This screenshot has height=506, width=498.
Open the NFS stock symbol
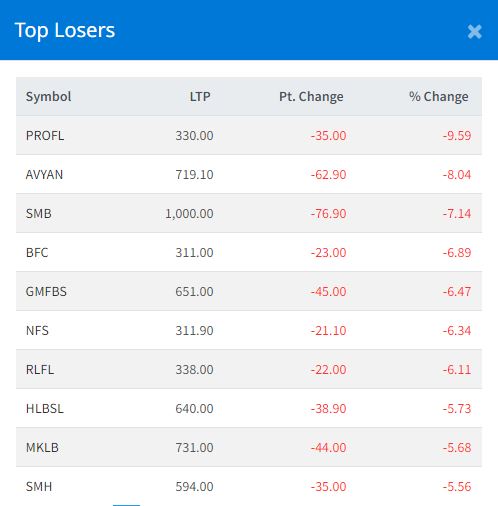(37, 331)
